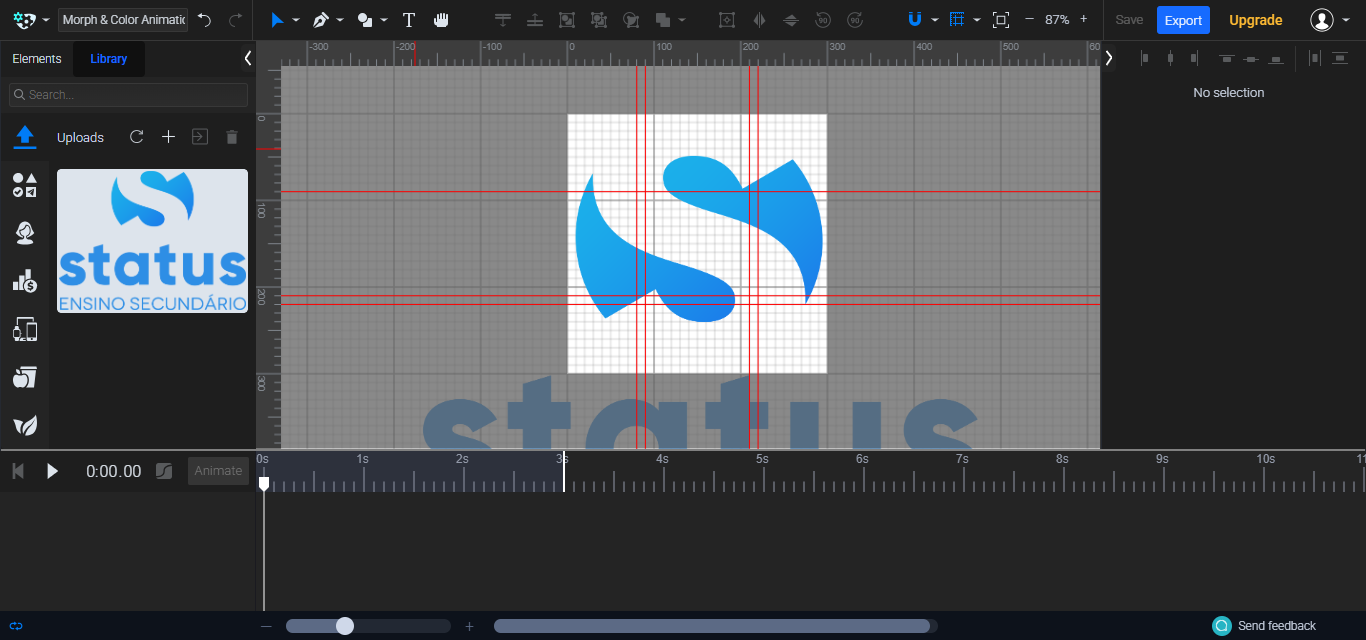
Task: Select the Pen tool
Action: click(322, 19)
